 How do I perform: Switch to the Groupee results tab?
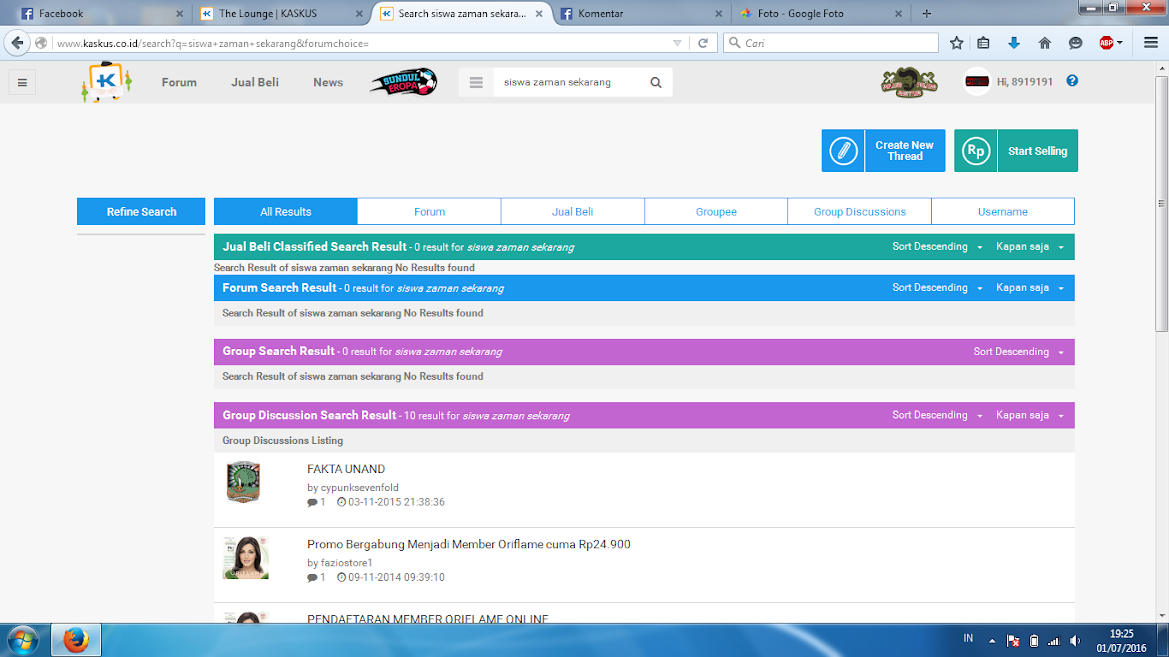point(716,212)
